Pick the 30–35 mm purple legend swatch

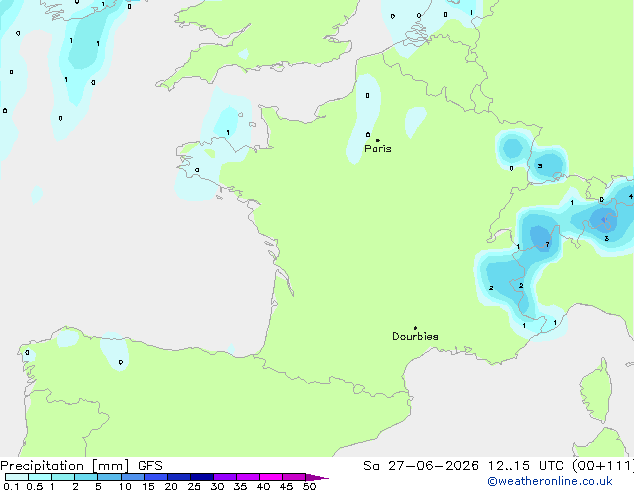coord(225,477)
